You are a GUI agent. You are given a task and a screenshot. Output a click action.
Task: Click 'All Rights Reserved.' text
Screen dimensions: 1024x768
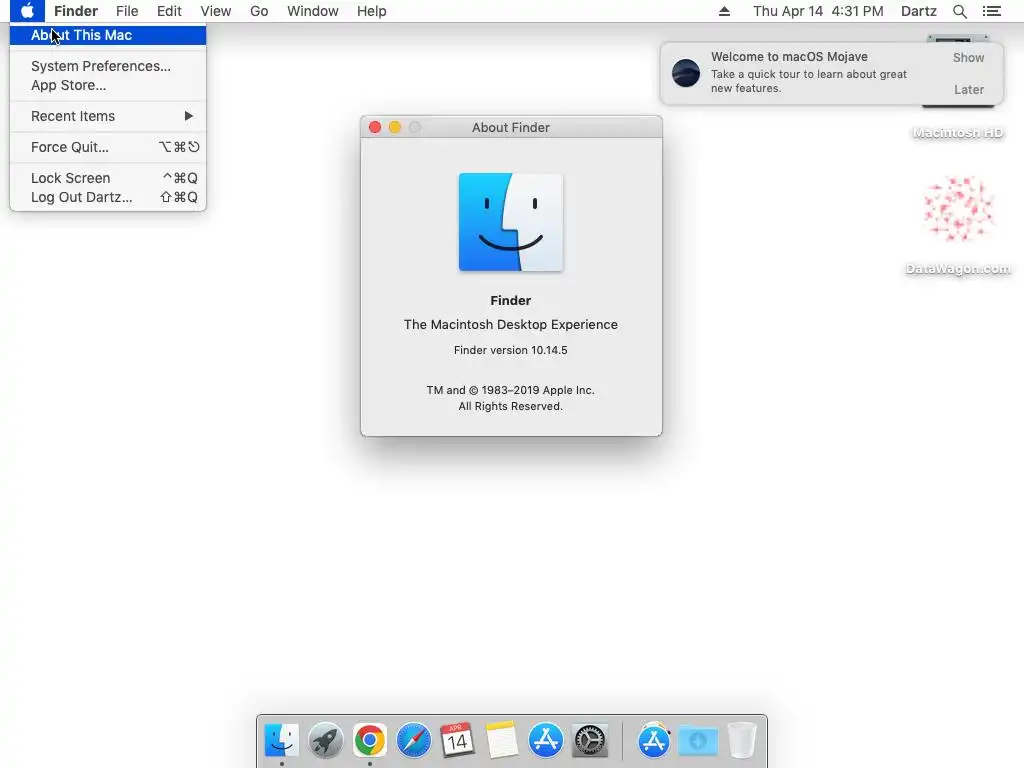pyautogui.click(x=511, y=406)
